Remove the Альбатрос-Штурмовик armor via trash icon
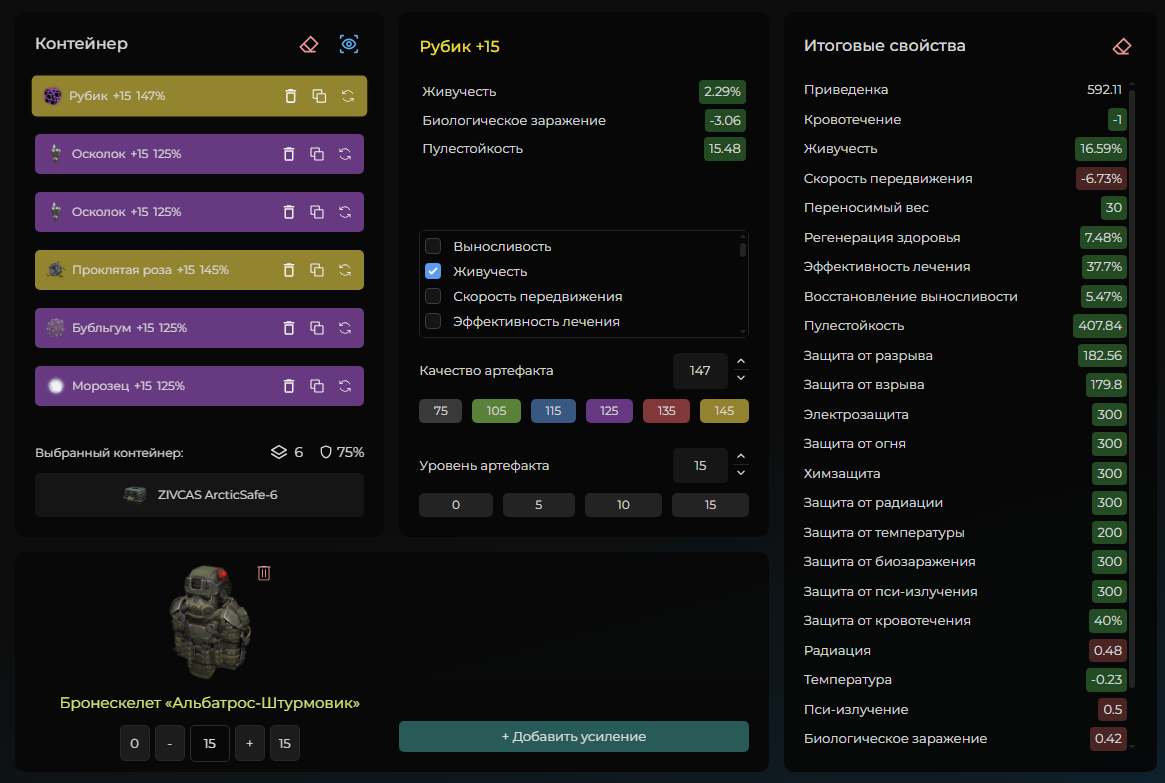This screenshot has height=783, width=1165. [264, 573]
